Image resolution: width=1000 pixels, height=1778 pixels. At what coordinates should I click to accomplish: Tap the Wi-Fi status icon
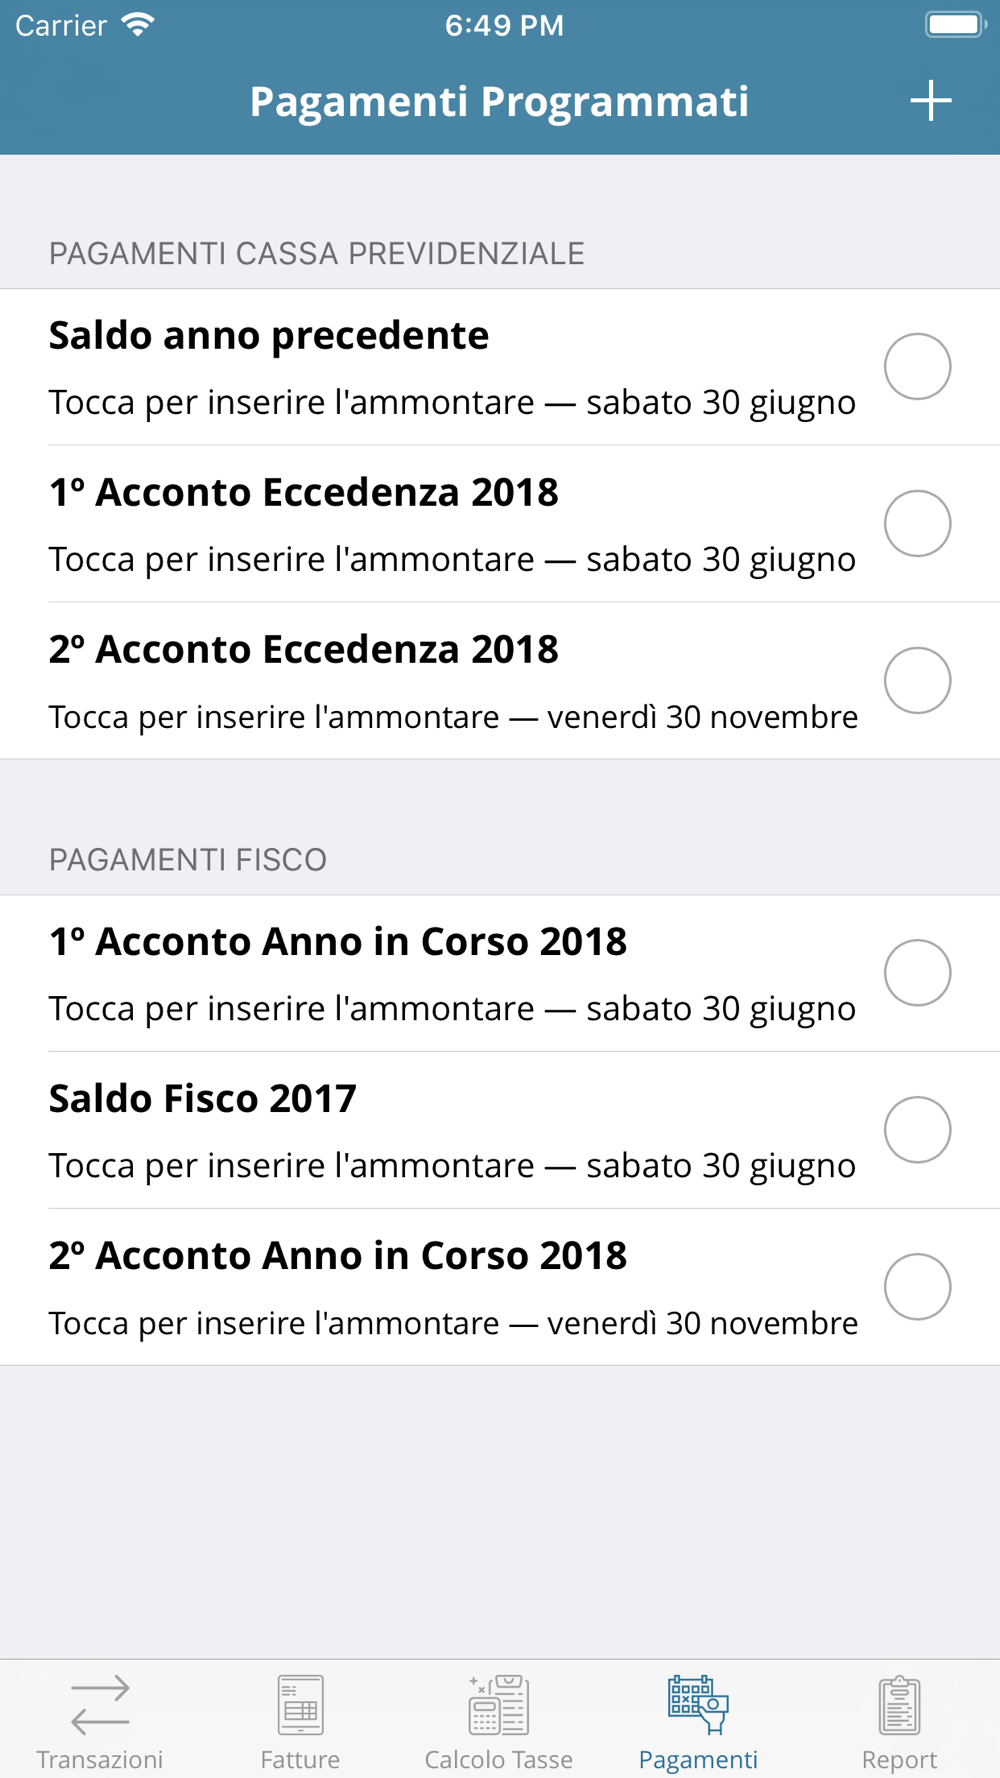[x=138, y=25]
